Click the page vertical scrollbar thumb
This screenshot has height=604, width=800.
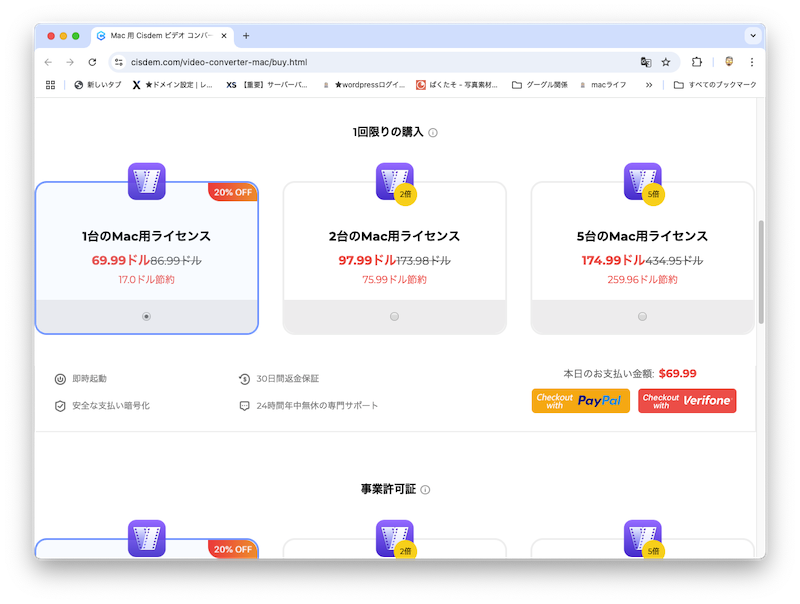[x=761, y=272]
